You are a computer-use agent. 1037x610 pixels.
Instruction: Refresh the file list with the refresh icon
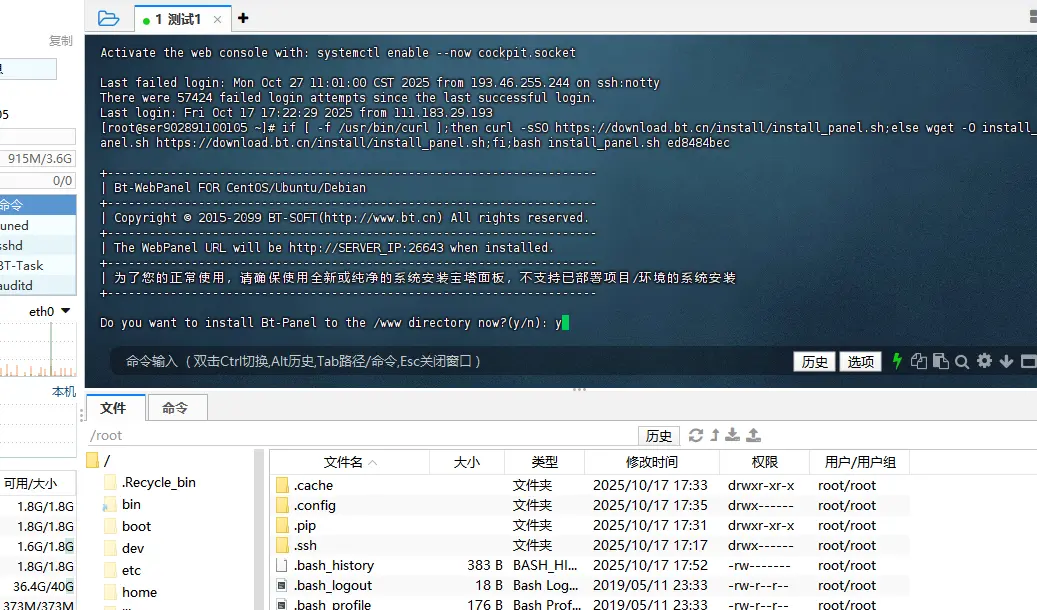pos(696,434)
